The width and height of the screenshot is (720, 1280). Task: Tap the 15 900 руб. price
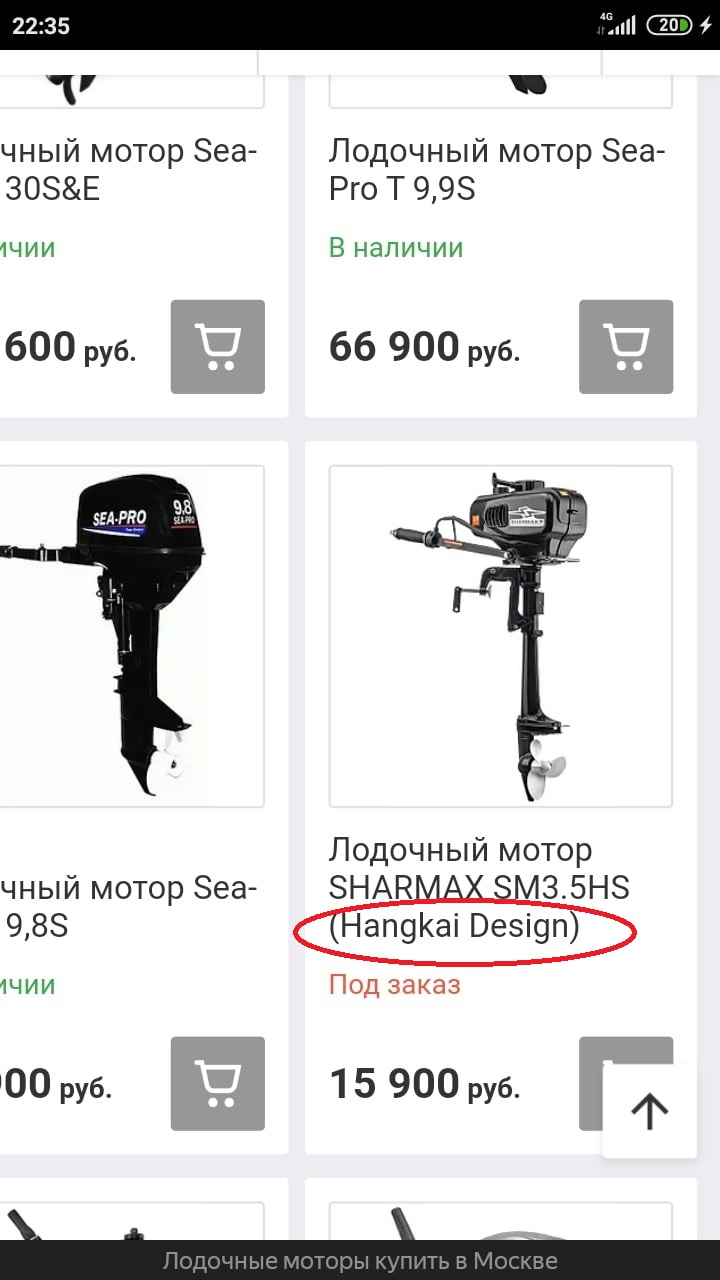424,1084
